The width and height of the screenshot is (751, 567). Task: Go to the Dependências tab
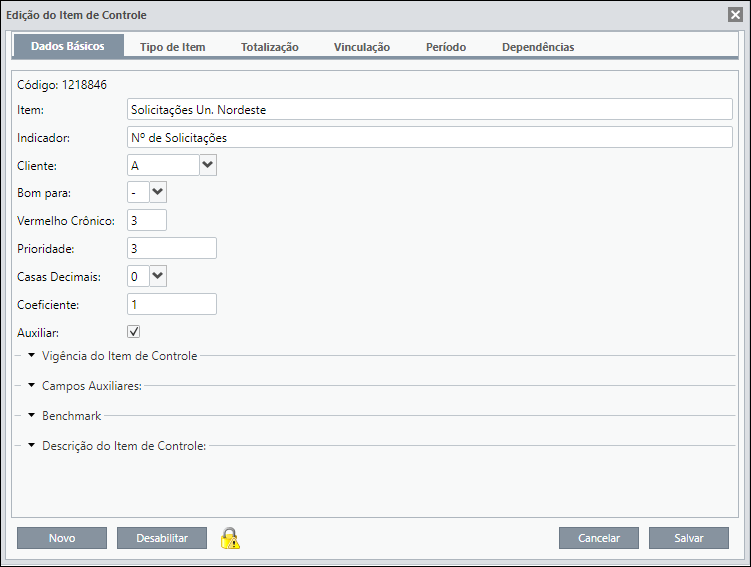pos(538,47)
